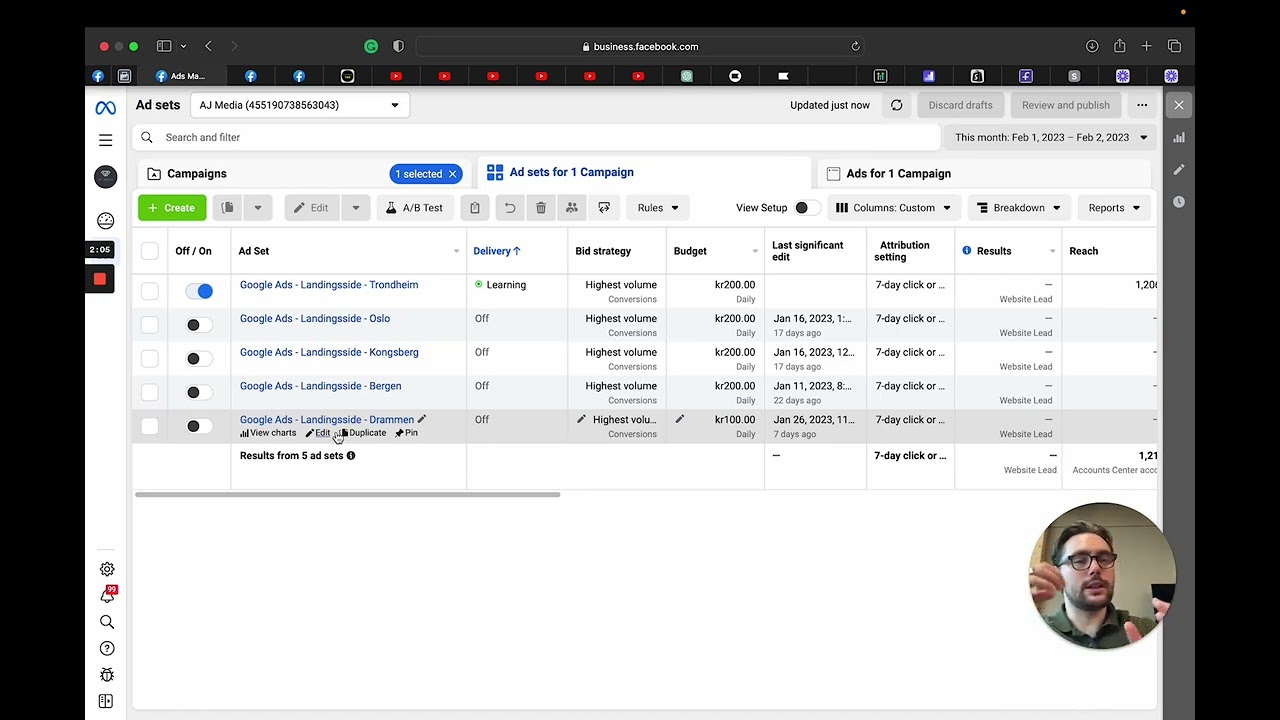Click the green Create button
Screen dimensions: 1280x720
tap(172, 208)
